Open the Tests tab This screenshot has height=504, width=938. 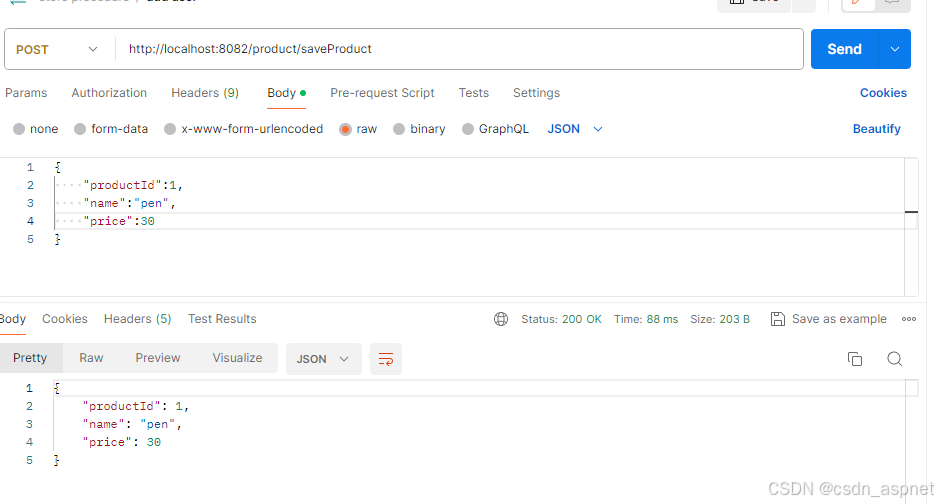[x=474, y=93]
